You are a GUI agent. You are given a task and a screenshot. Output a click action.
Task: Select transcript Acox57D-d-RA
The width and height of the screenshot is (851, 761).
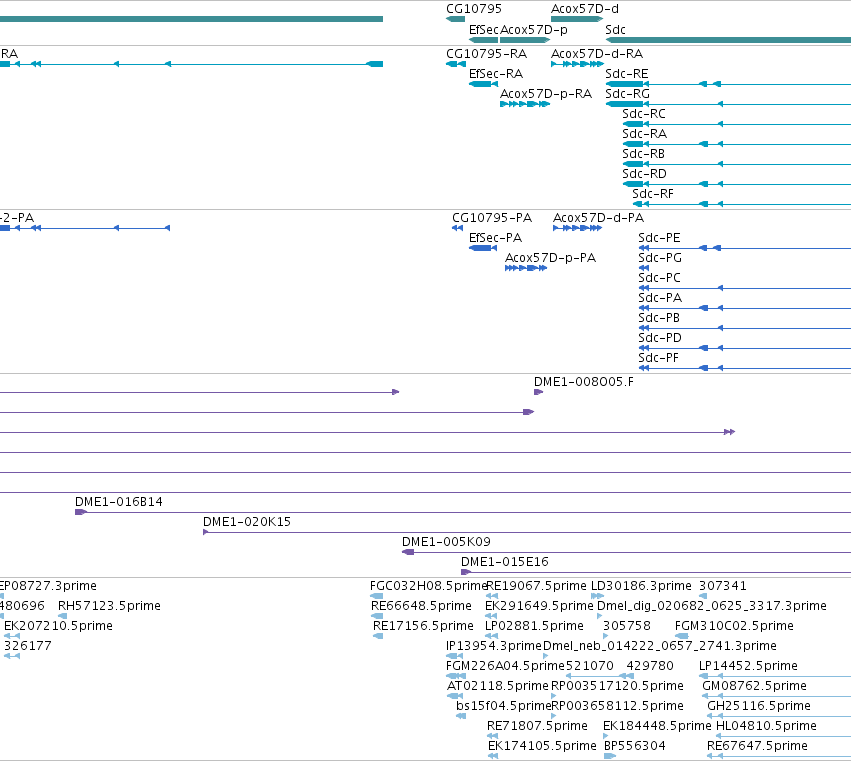577,64
